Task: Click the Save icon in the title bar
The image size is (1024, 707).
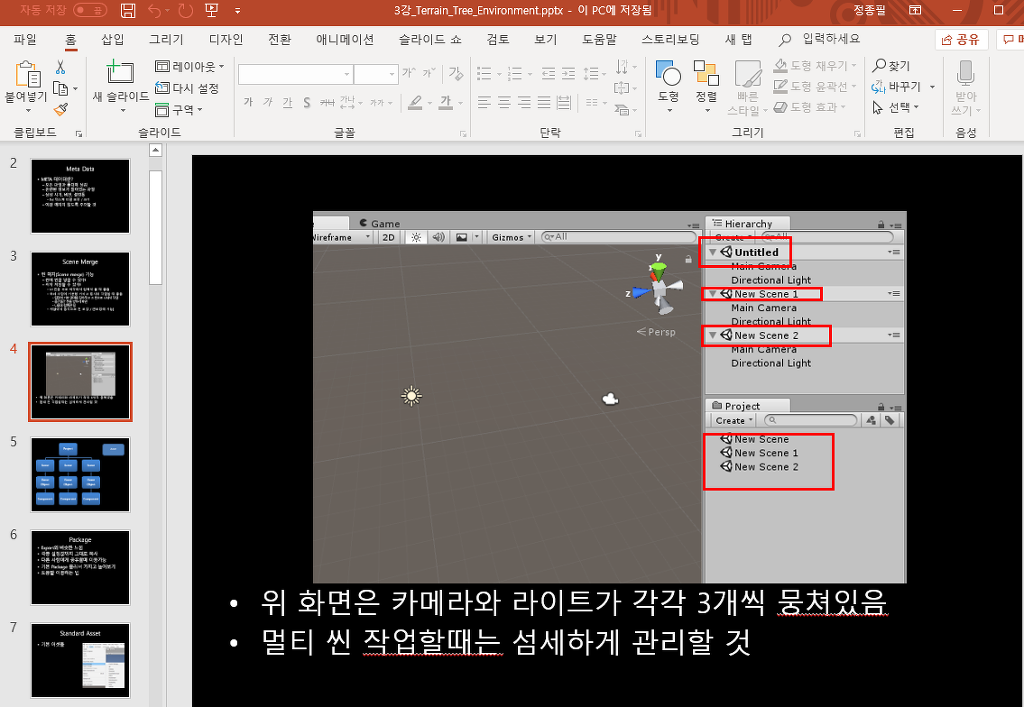Action: (x=128, y=11)
